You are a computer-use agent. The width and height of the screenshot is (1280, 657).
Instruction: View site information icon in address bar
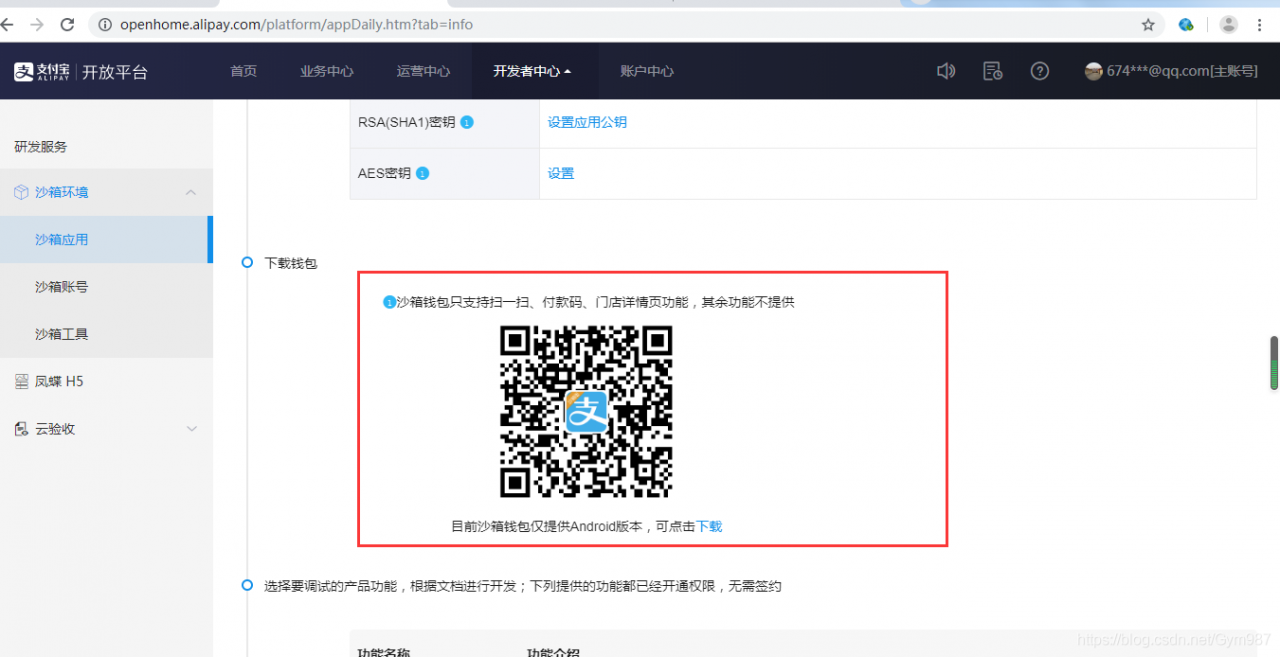[105, 24]
